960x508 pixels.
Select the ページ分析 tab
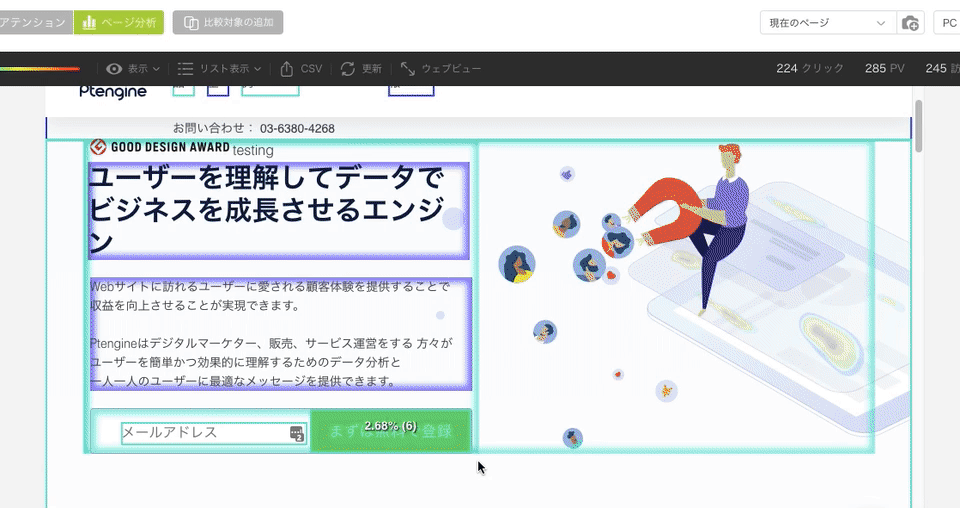[119, 23]
